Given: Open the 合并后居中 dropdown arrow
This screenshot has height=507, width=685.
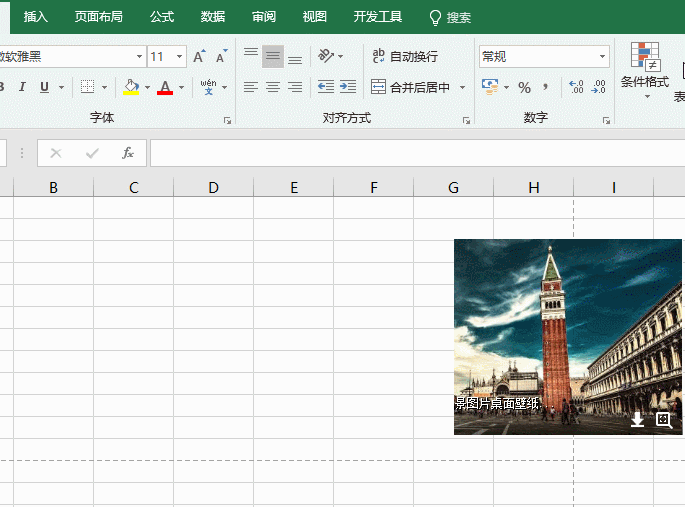Looking at the screenshot, I should 463,88.
